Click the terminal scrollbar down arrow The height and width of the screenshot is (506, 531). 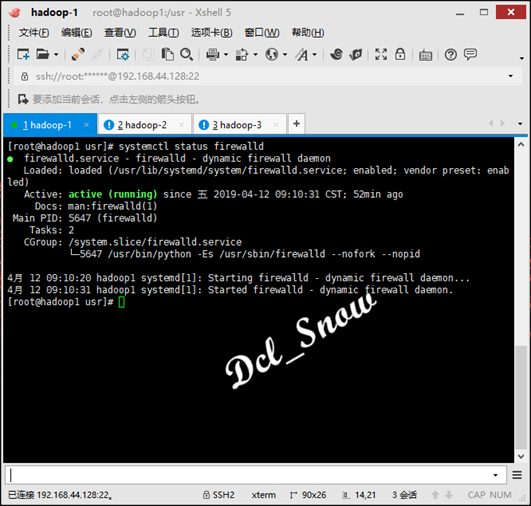[x=521, y=456]
